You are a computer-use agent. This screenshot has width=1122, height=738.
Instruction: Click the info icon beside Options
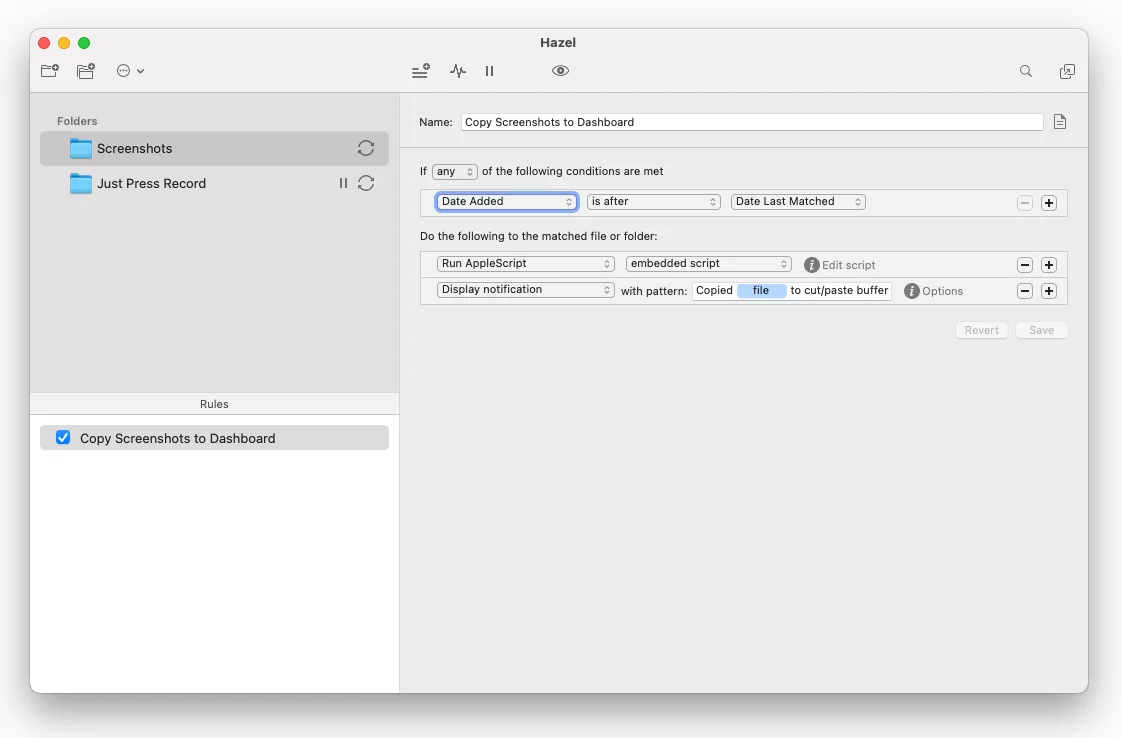(x=910, y=291)
